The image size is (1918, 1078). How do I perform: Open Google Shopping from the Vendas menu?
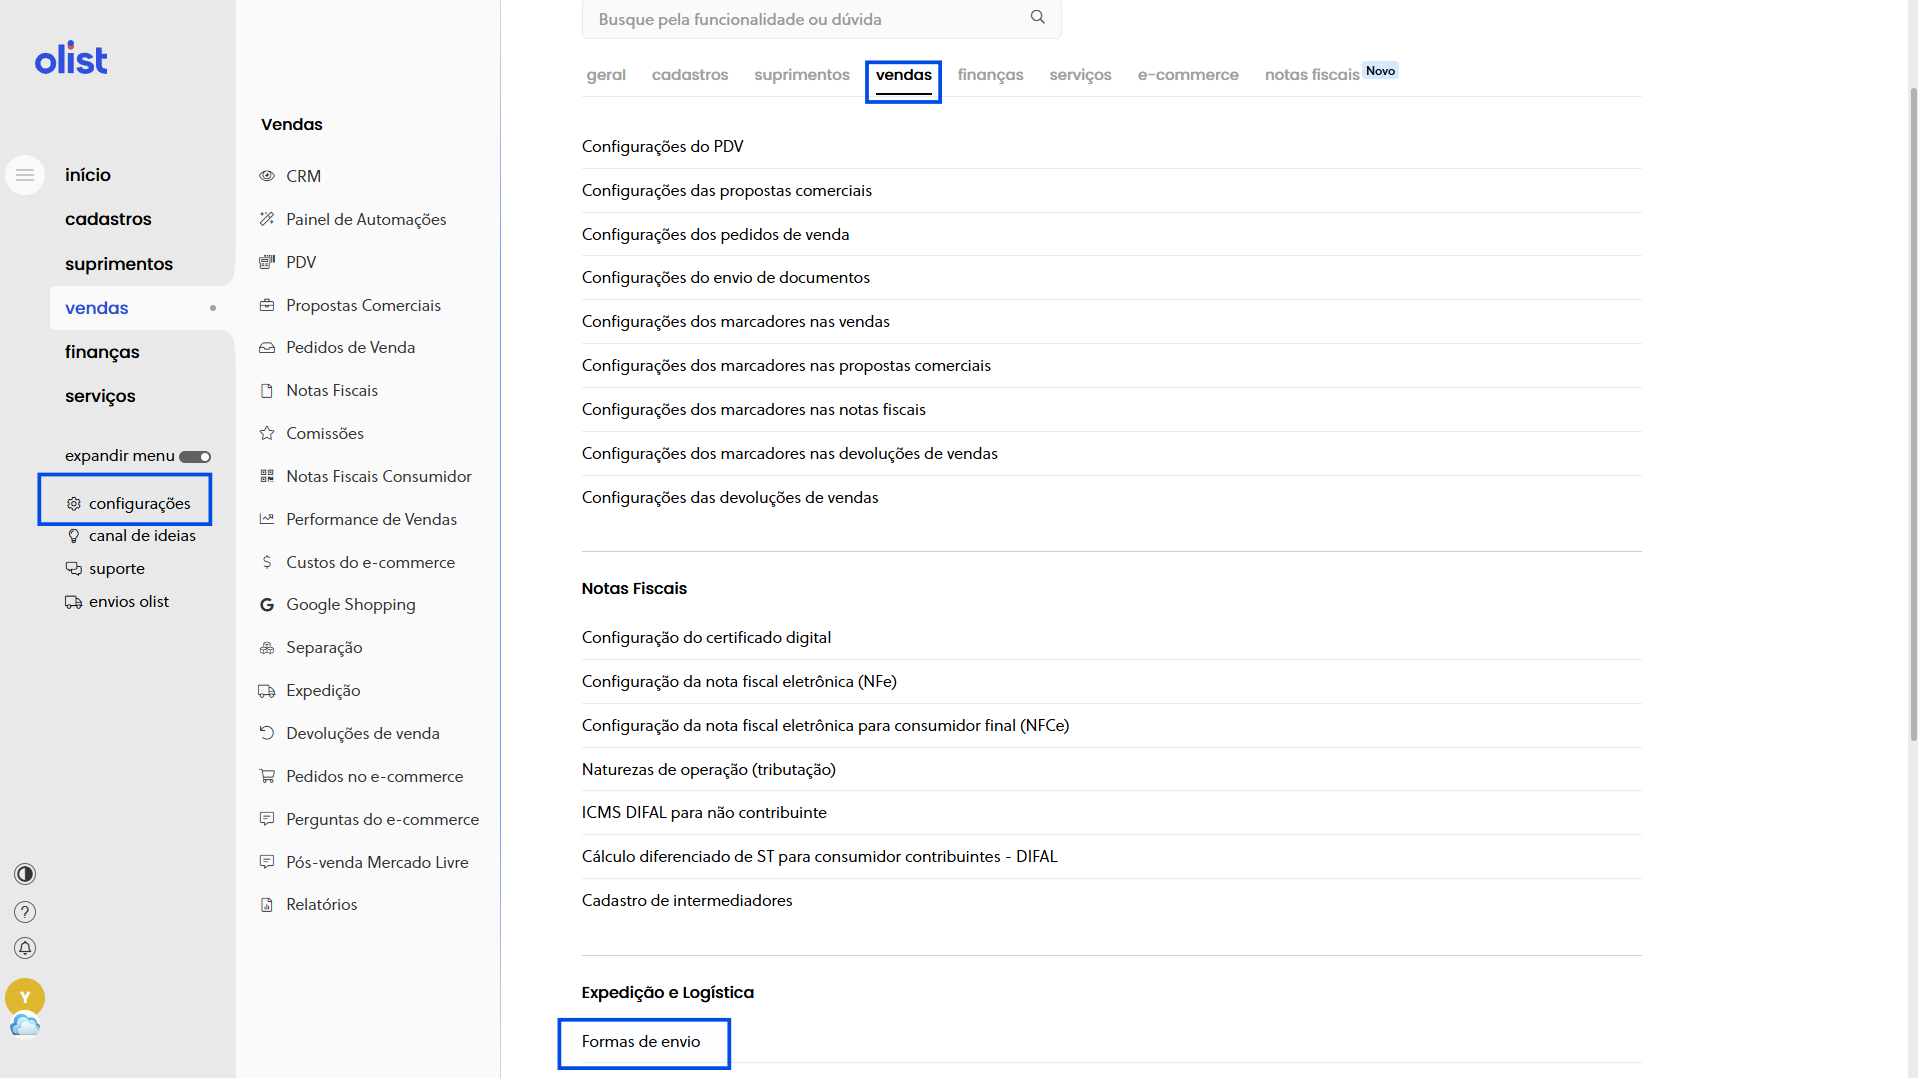(x=350, y=604)
